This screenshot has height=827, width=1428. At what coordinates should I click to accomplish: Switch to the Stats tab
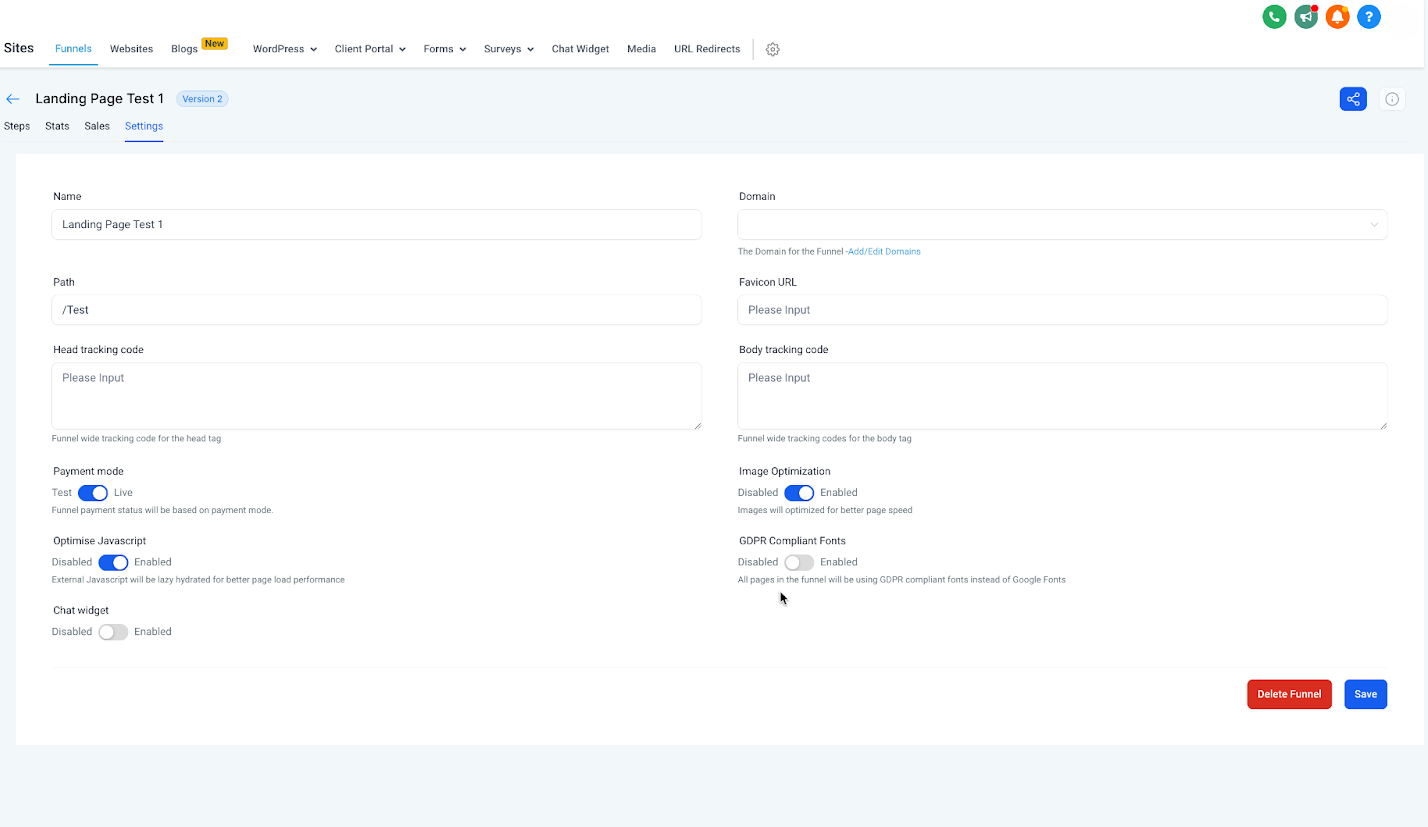57,126
